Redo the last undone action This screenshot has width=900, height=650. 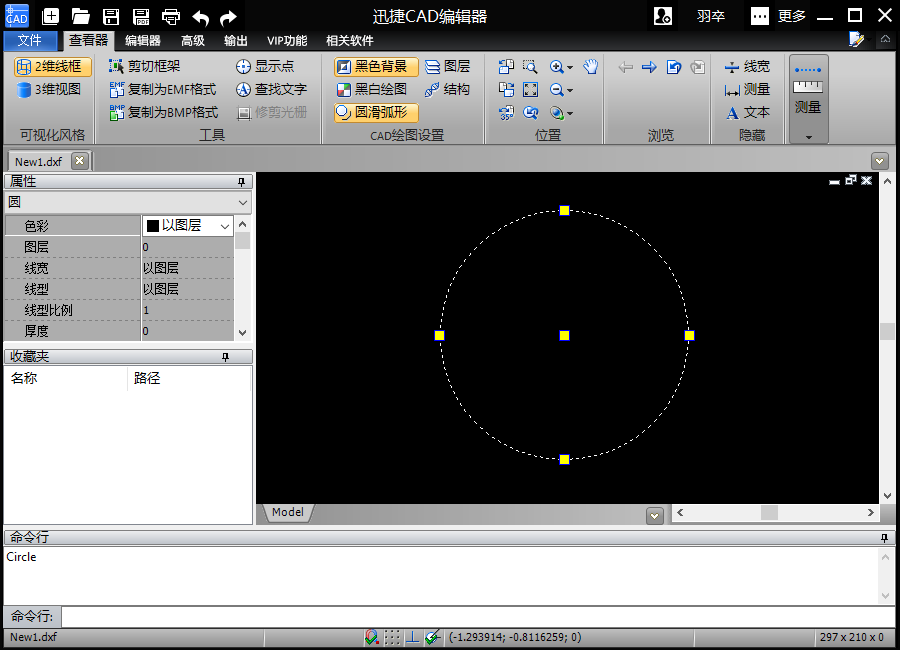[x=228, y=18]
